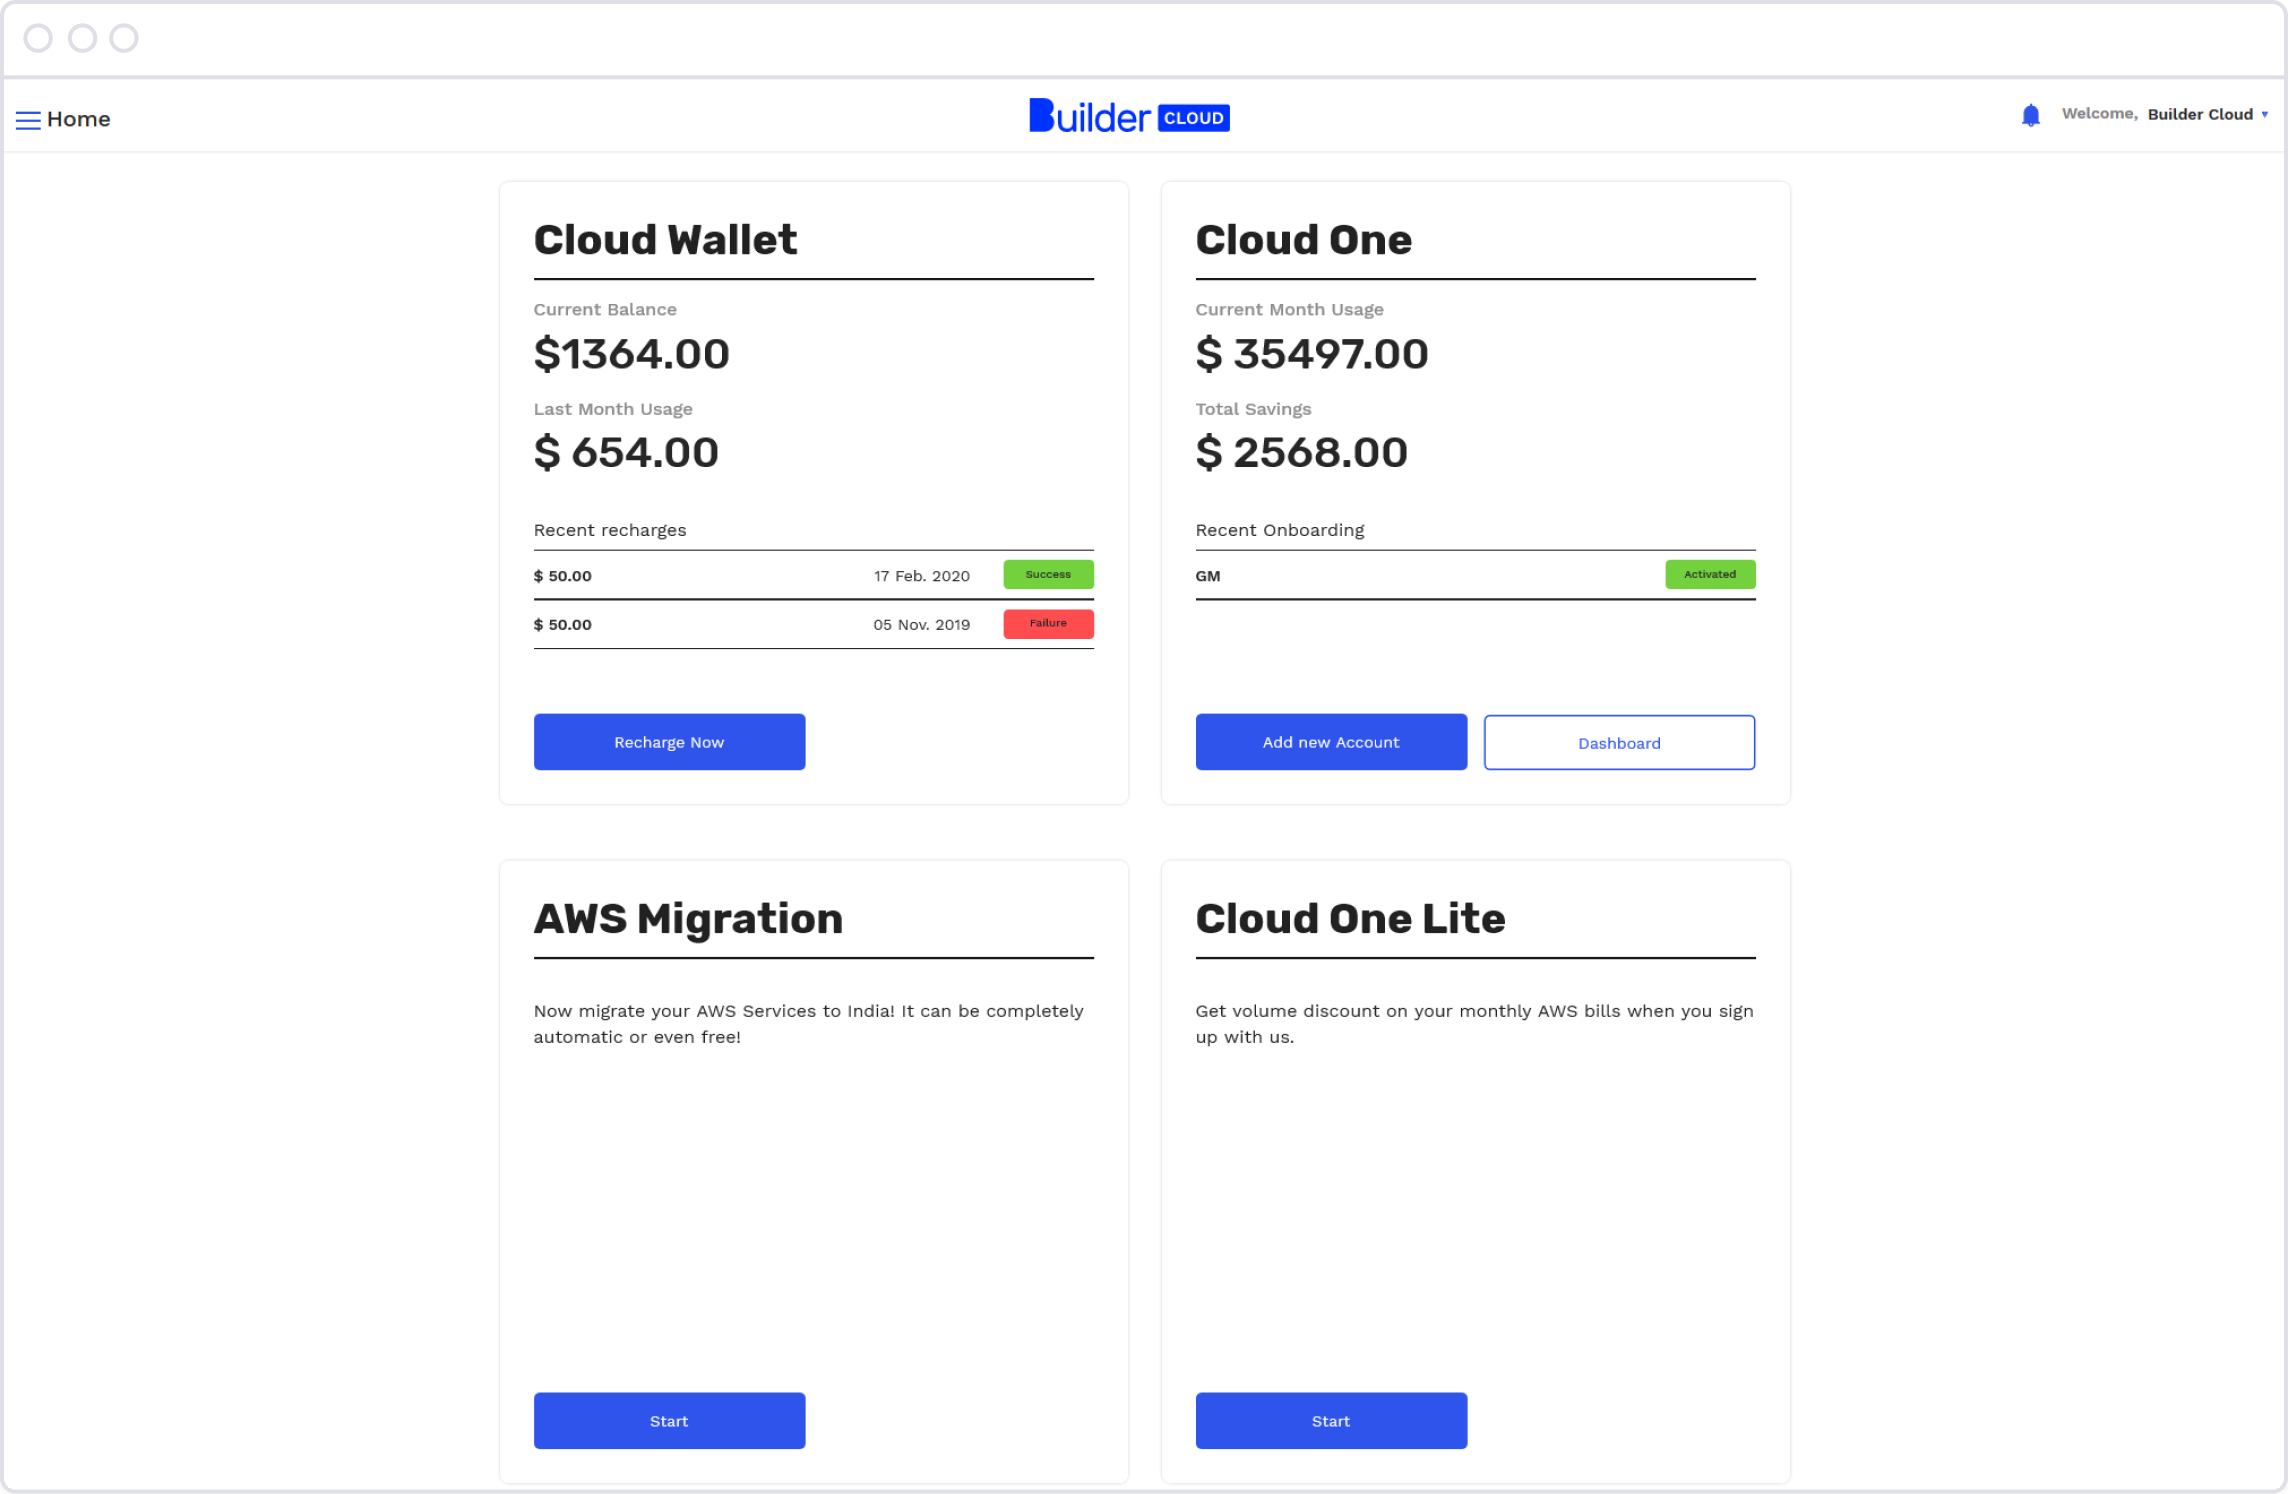Click the volume discount description text

pyautogui.click(x=1474, y=1024)
